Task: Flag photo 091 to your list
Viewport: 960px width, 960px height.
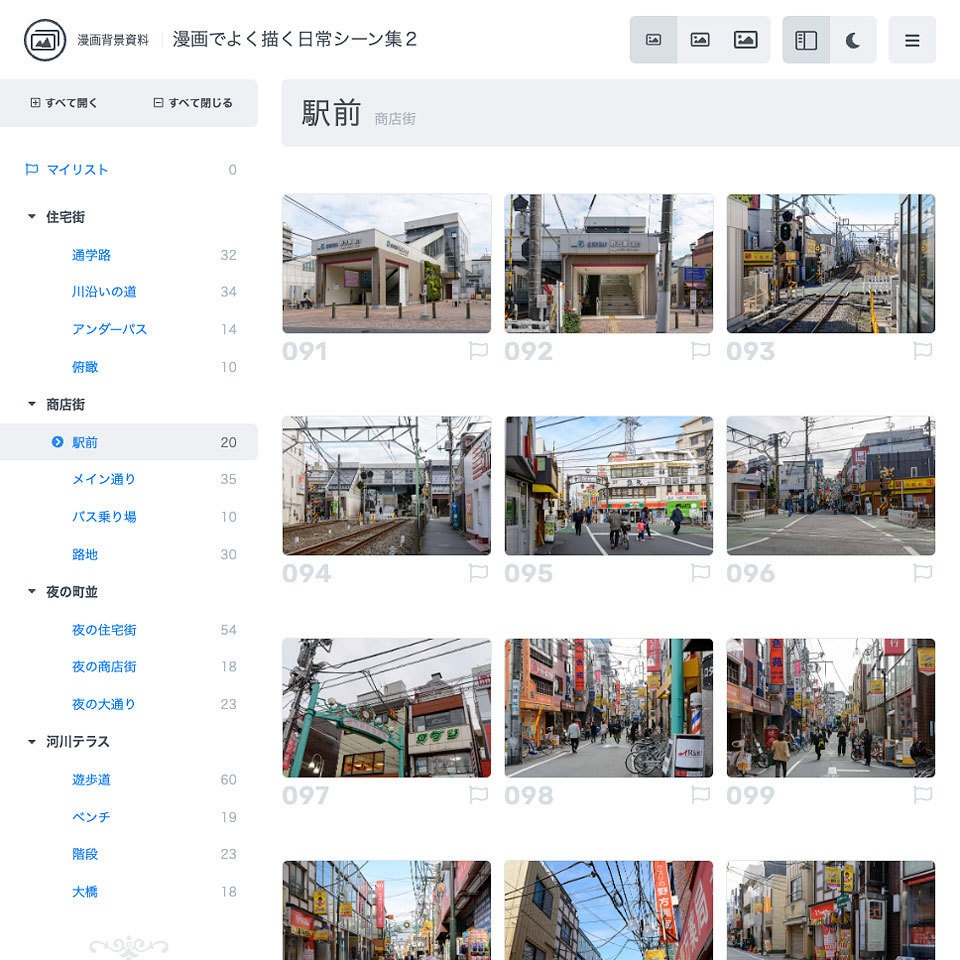Action: pyautogui.click(x=479, y=351)
